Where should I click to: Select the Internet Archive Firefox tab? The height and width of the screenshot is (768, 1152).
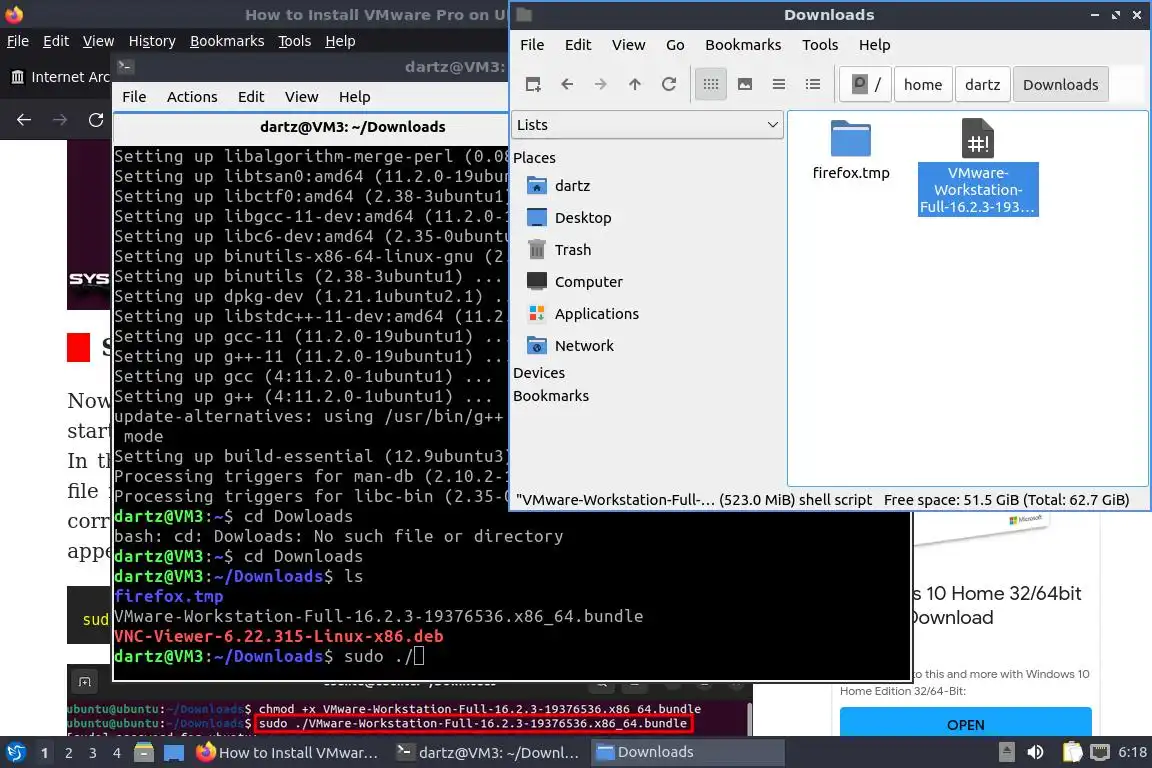[x=59, y=77]
